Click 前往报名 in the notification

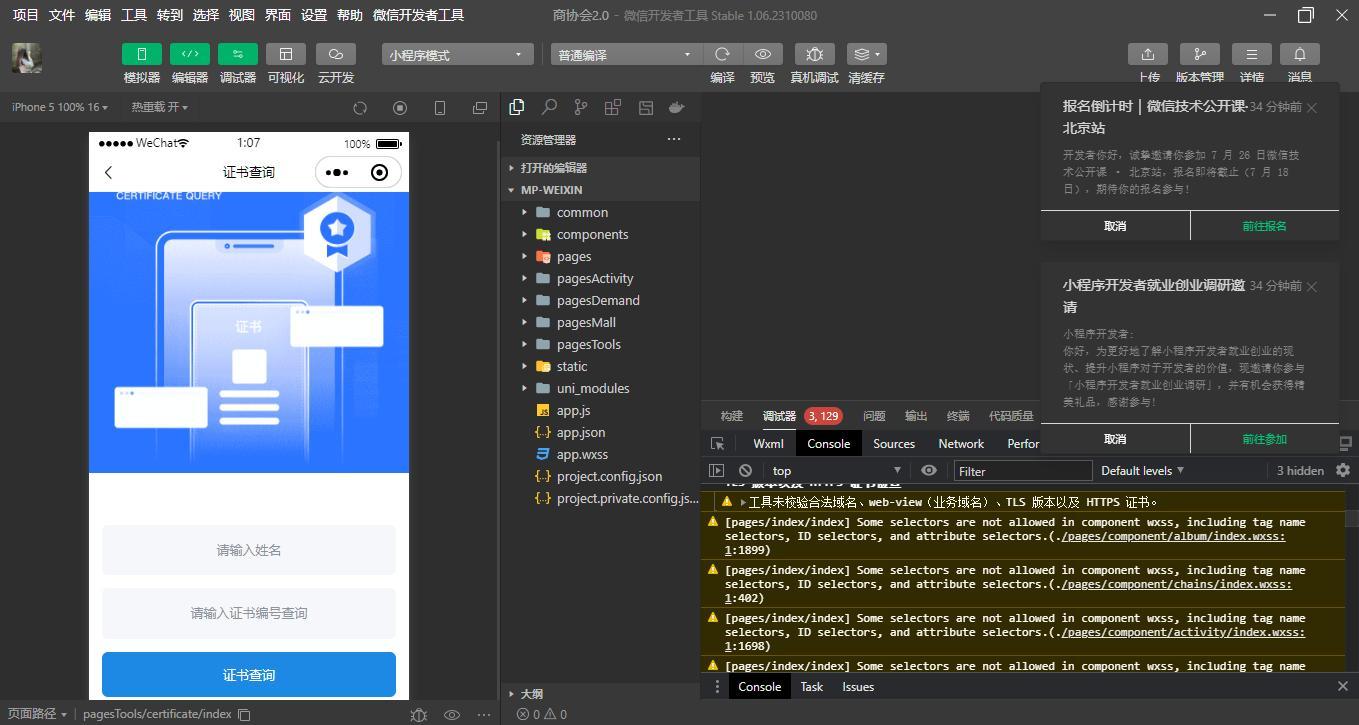1264,226
